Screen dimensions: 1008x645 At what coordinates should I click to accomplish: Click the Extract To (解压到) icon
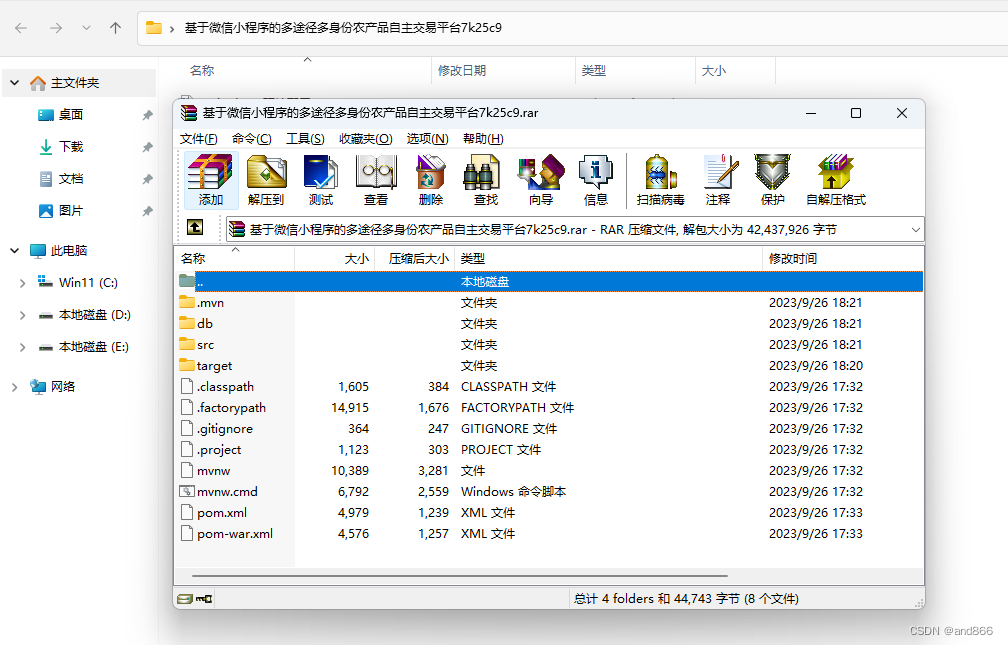tap(266, 180)
